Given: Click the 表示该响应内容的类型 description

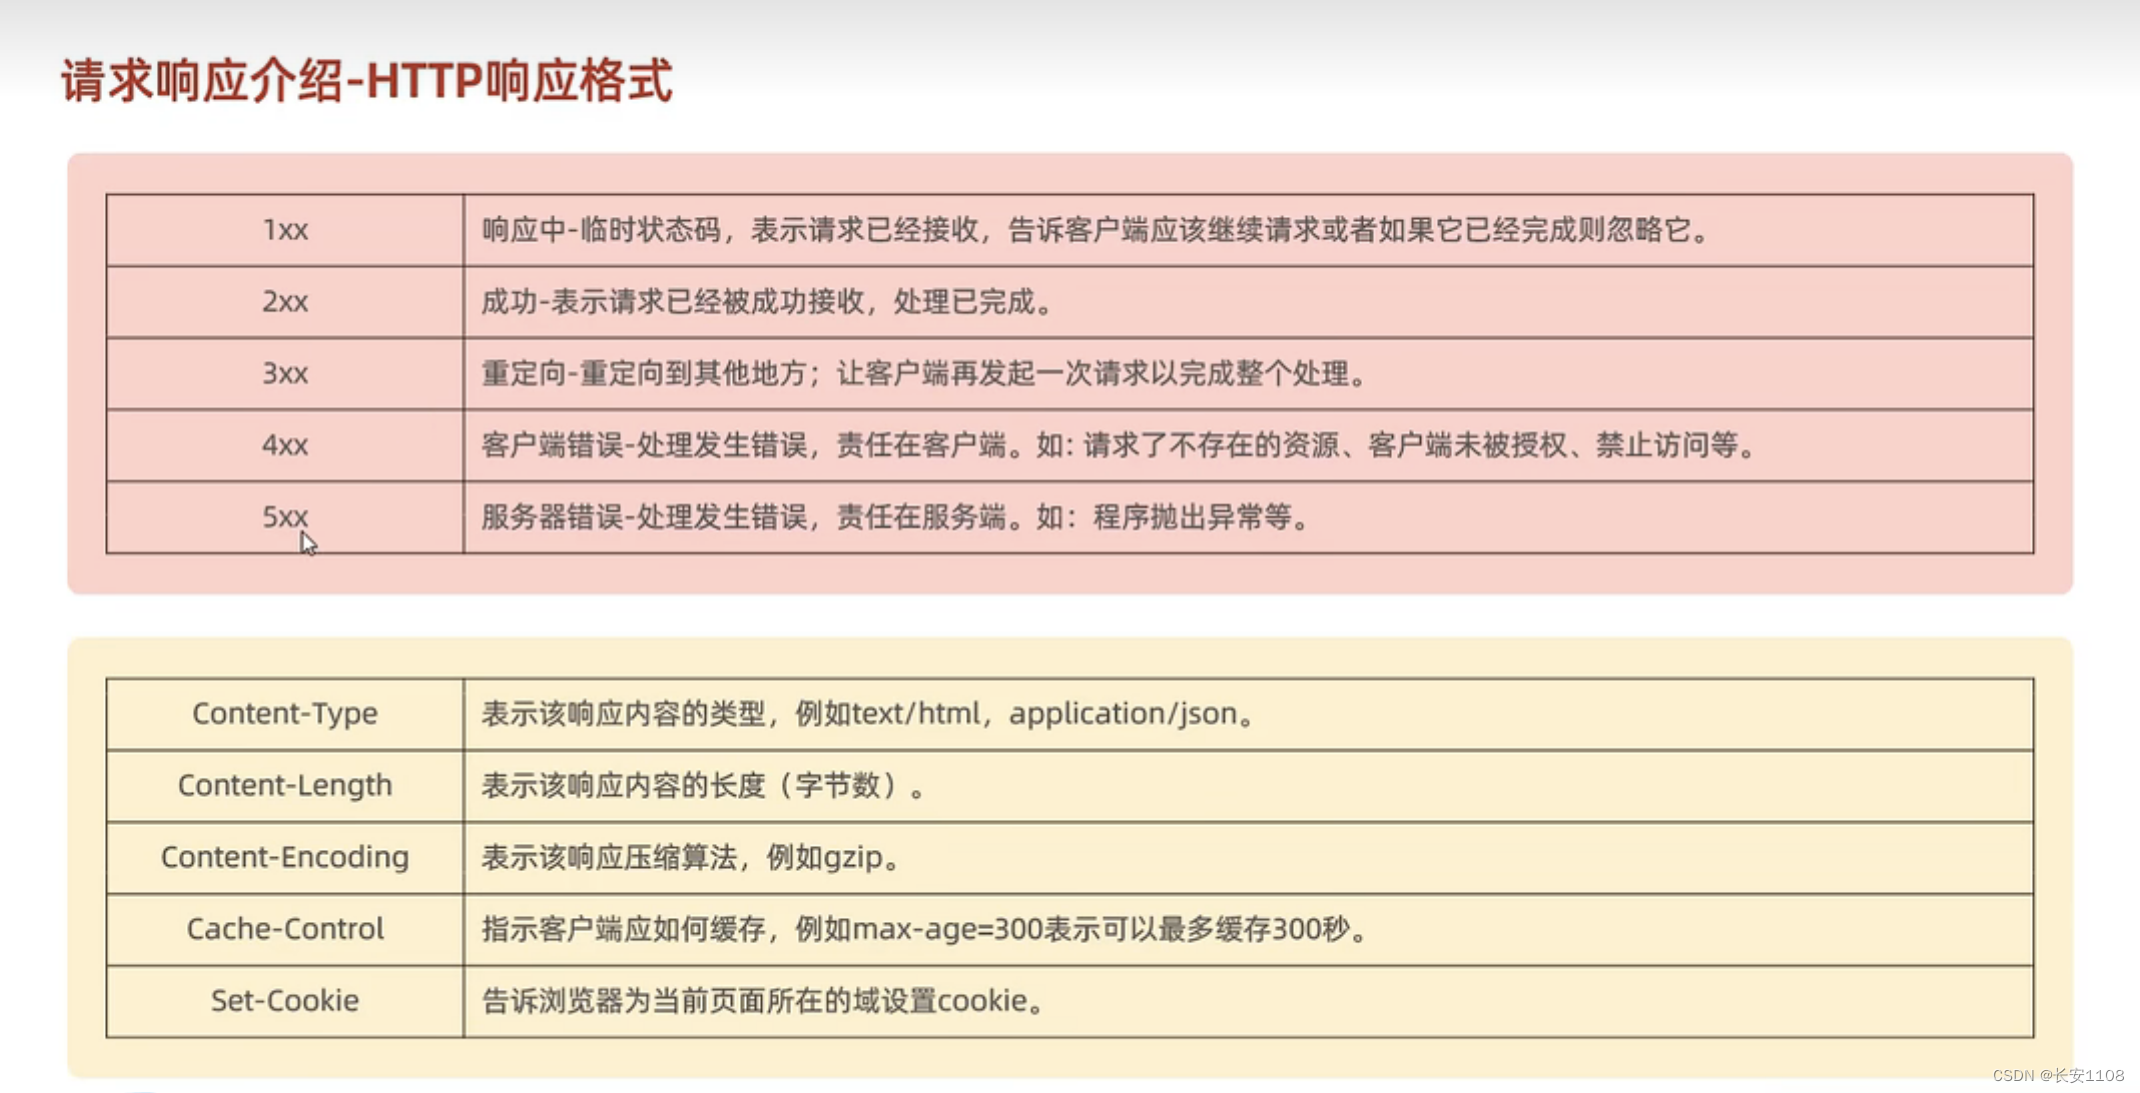Looking at the screenshot, I should coord(869,714).
